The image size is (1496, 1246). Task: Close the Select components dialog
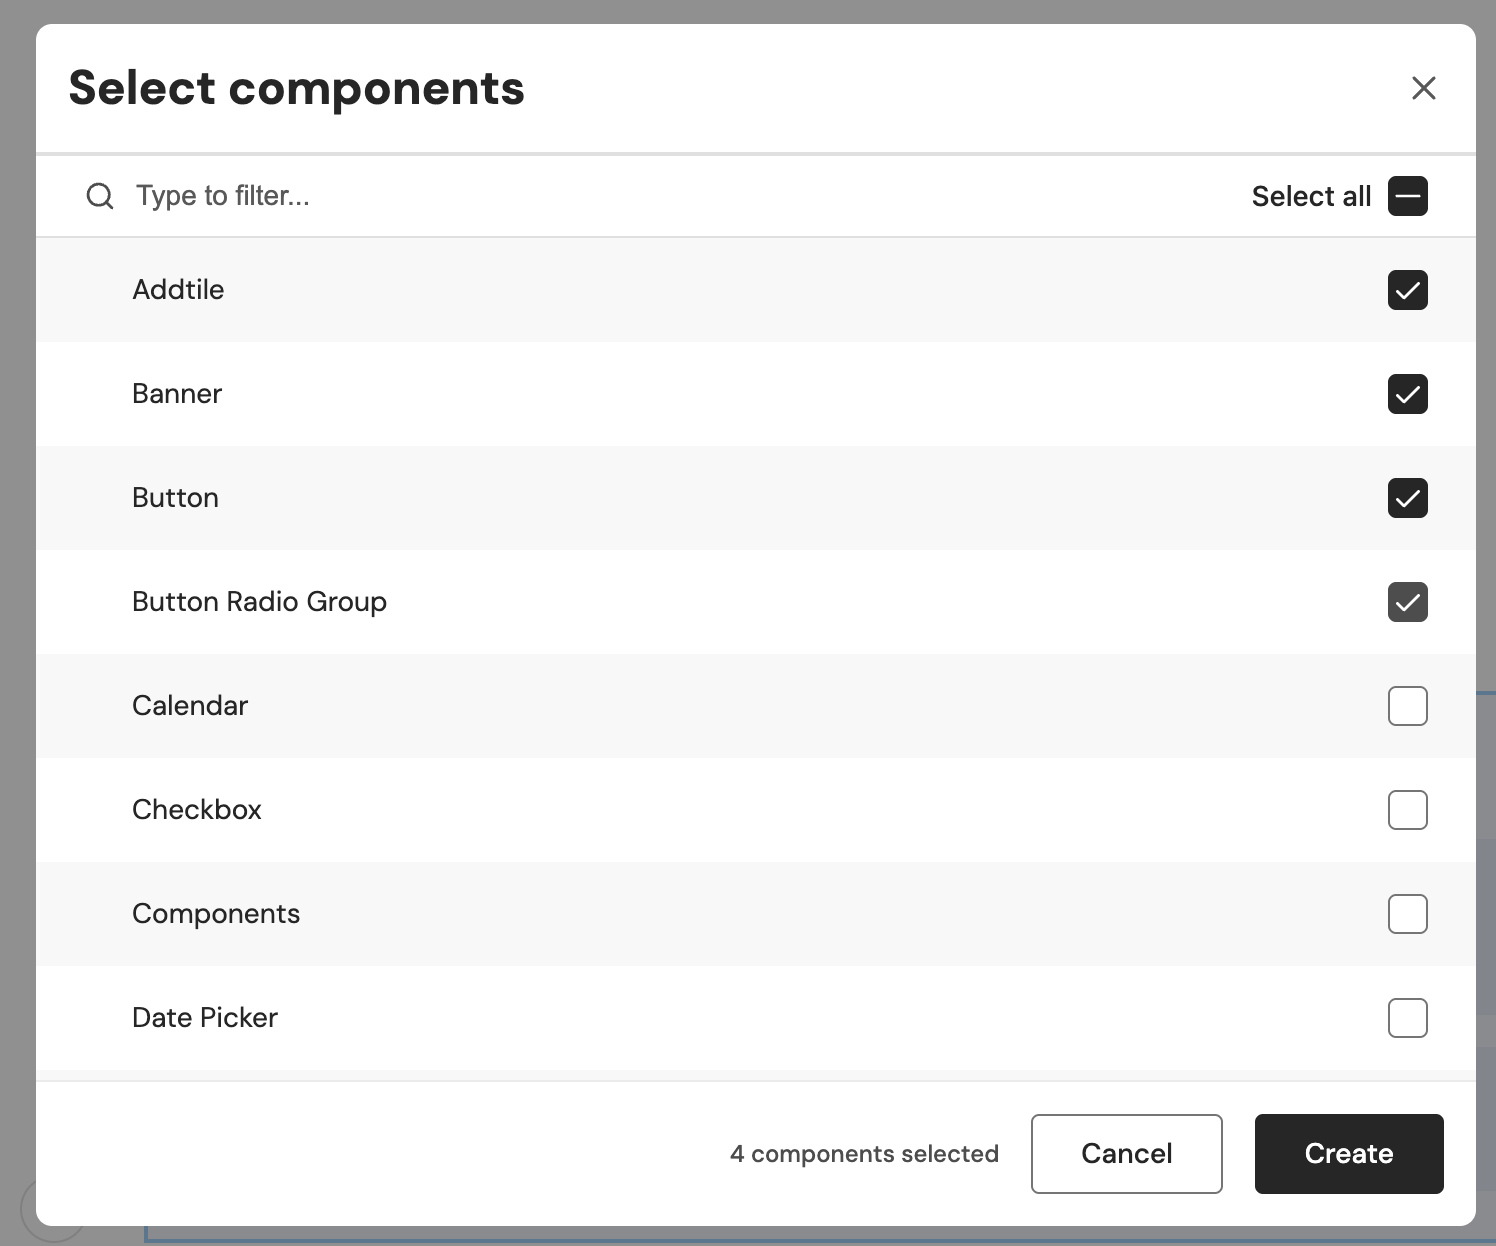pos(1423,88)
